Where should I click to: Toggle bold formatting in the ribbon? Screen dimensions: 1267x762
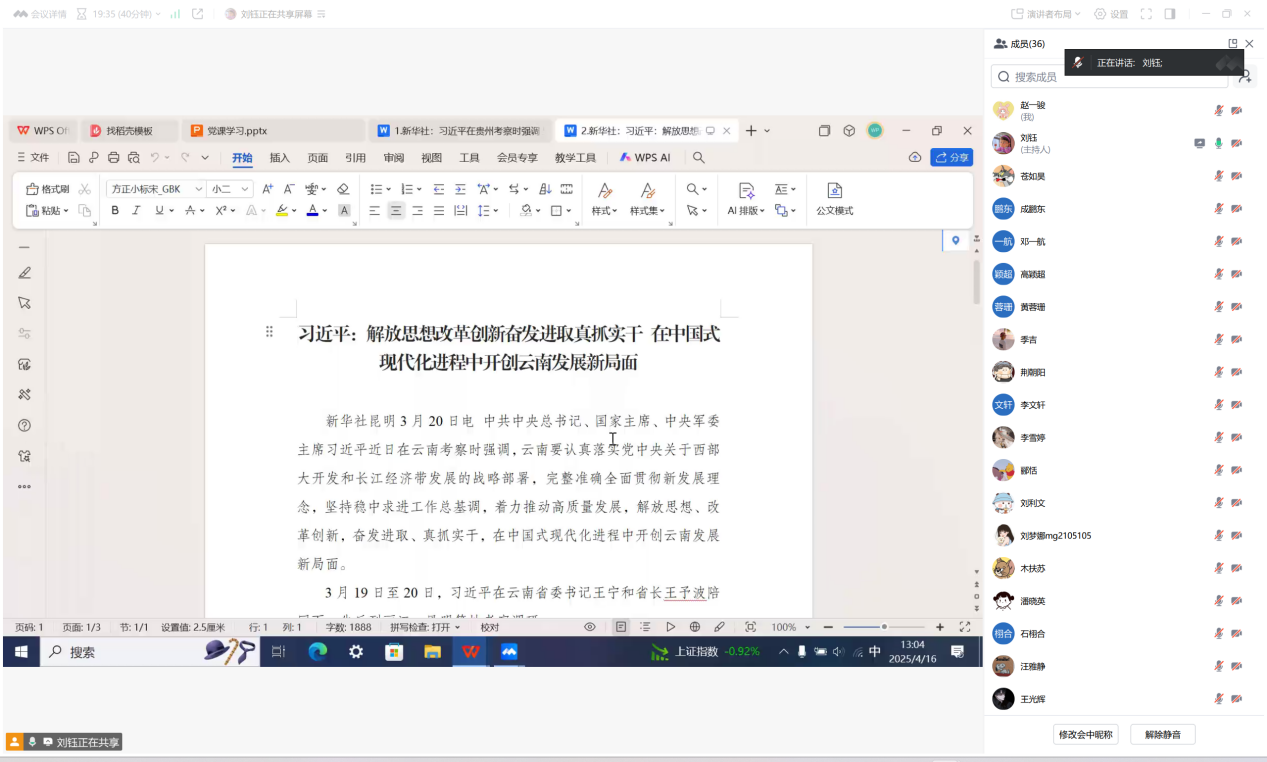coord(115,211)
